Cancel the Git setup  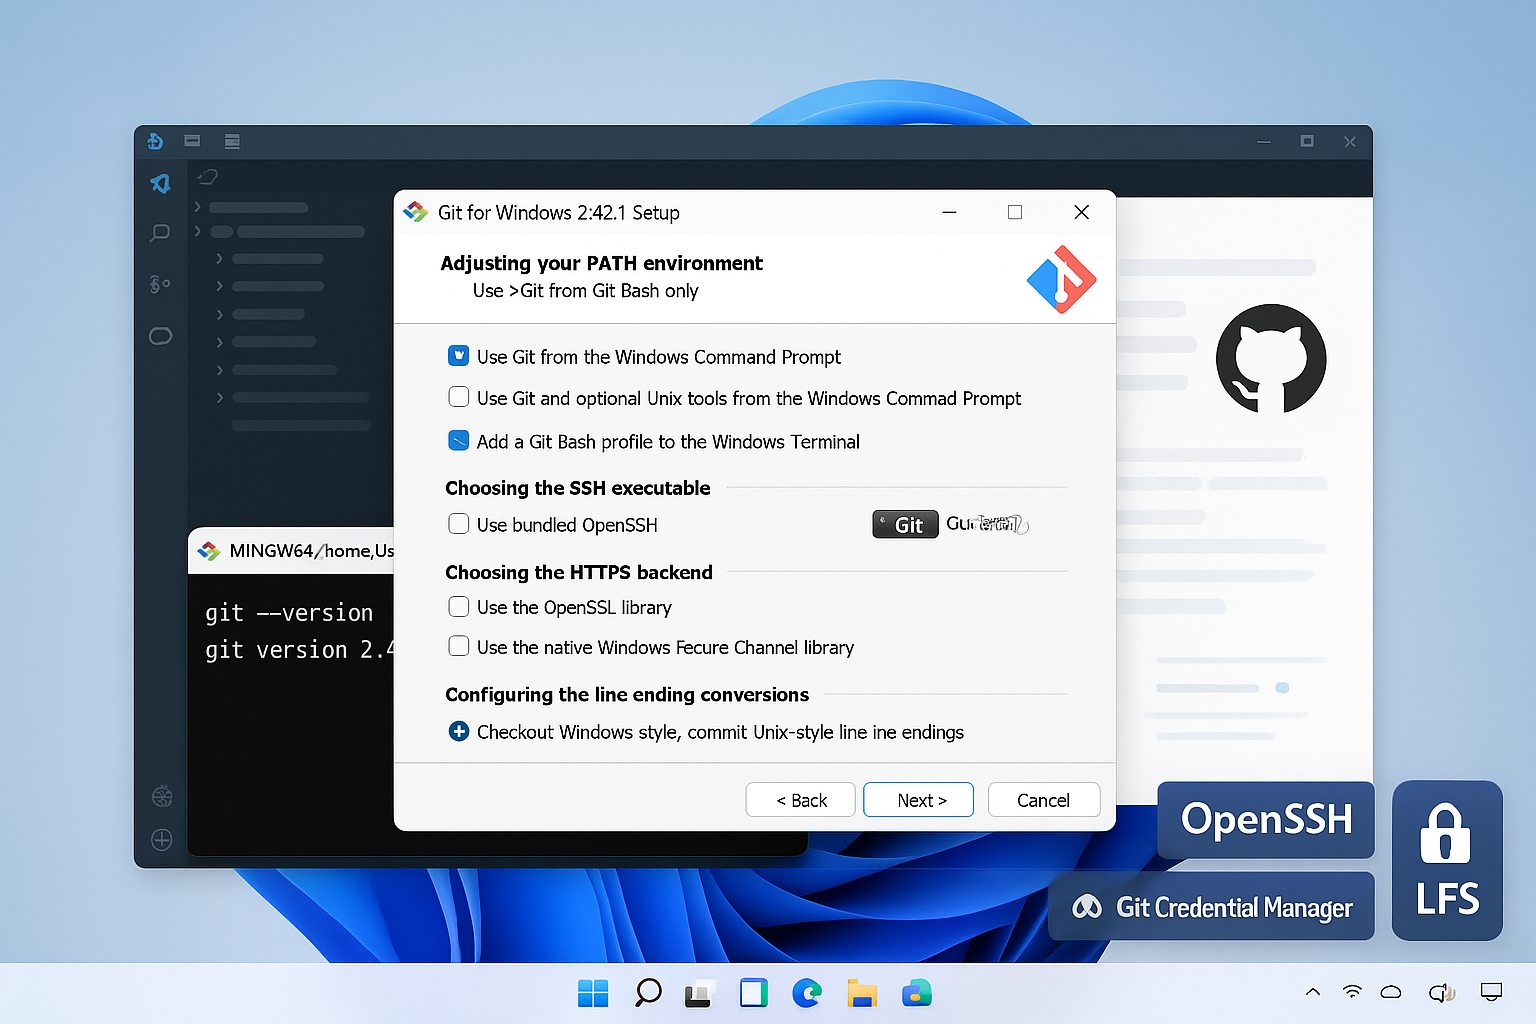coord(1044,800)
